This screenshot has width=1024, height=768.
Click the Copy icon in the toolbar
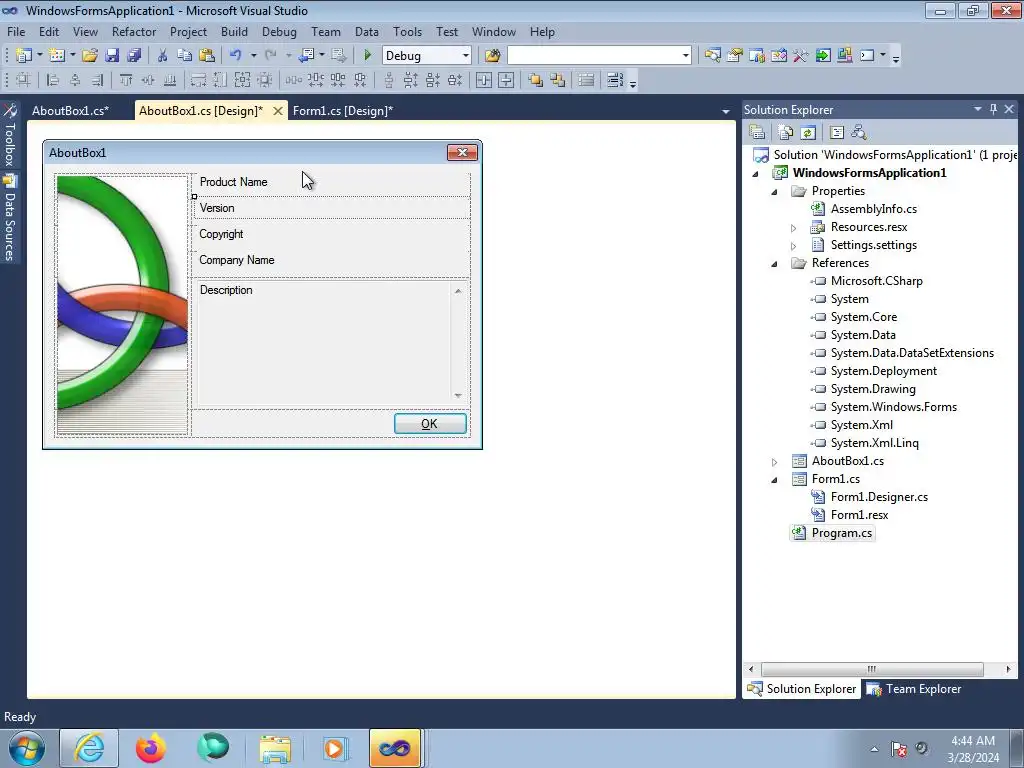[184, 56]
